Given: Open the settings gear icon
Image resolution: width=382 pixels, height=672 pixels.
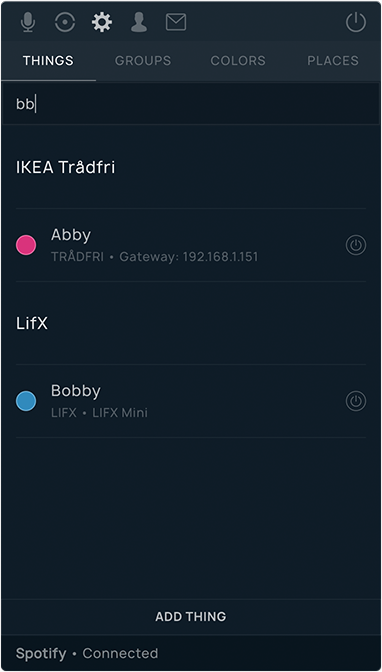Looking at the screenshot, I should (102, 22).
